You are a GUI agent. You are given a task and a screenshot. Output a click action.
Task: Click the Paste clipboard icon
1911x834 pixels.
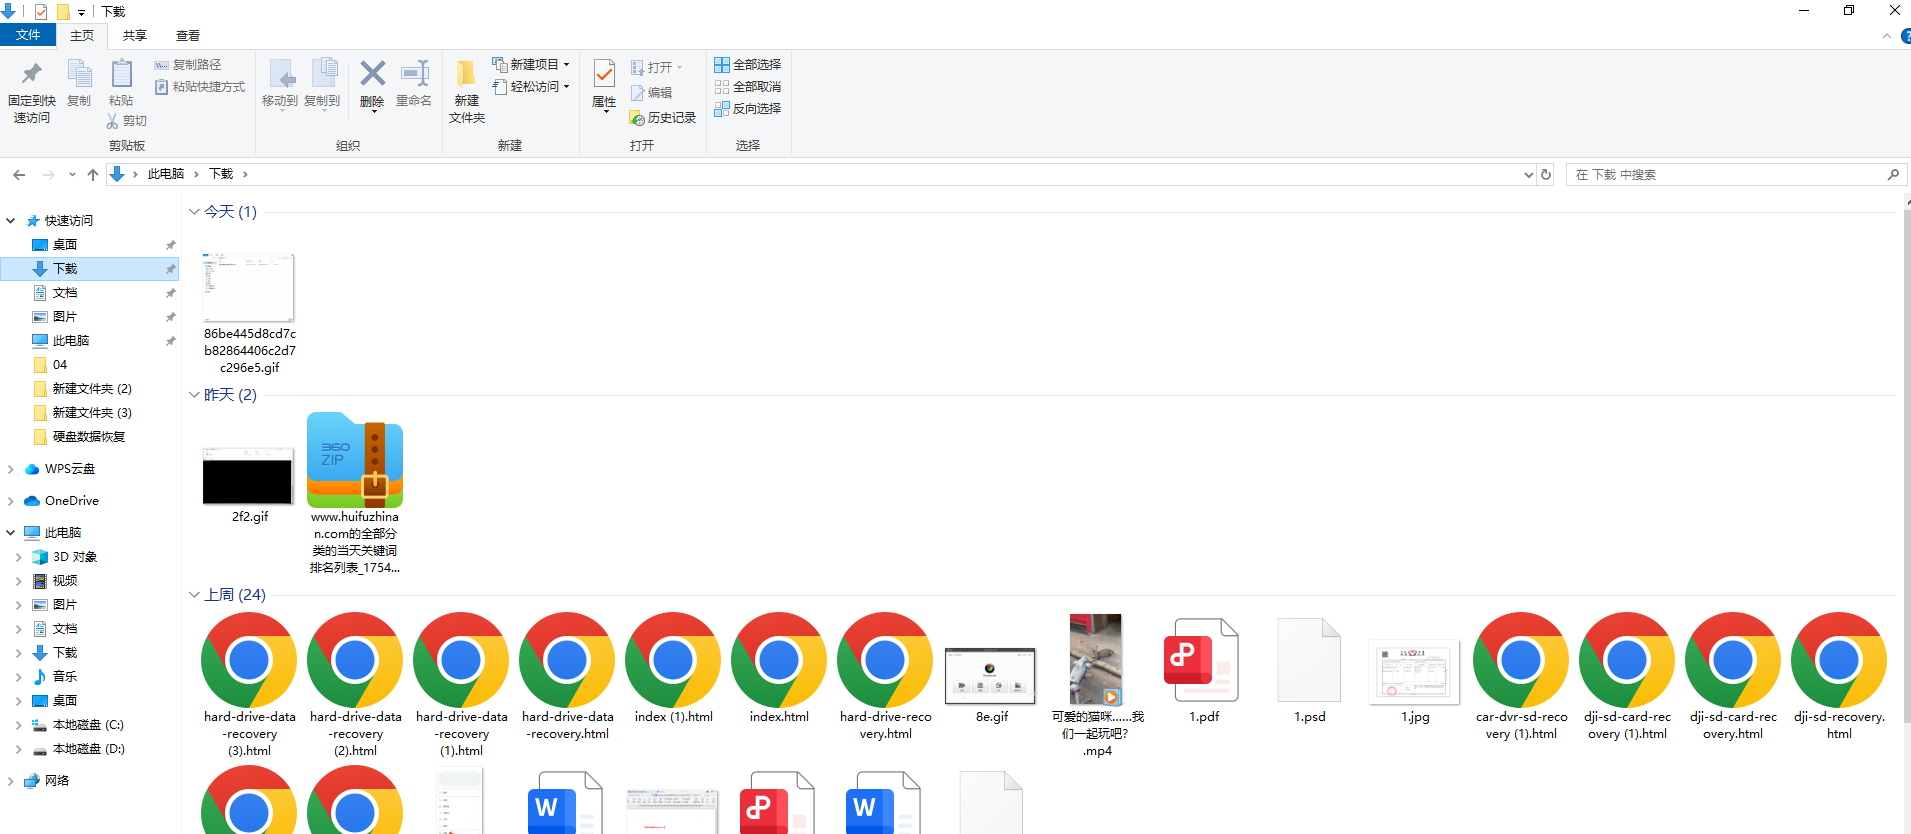coord(121,74)
